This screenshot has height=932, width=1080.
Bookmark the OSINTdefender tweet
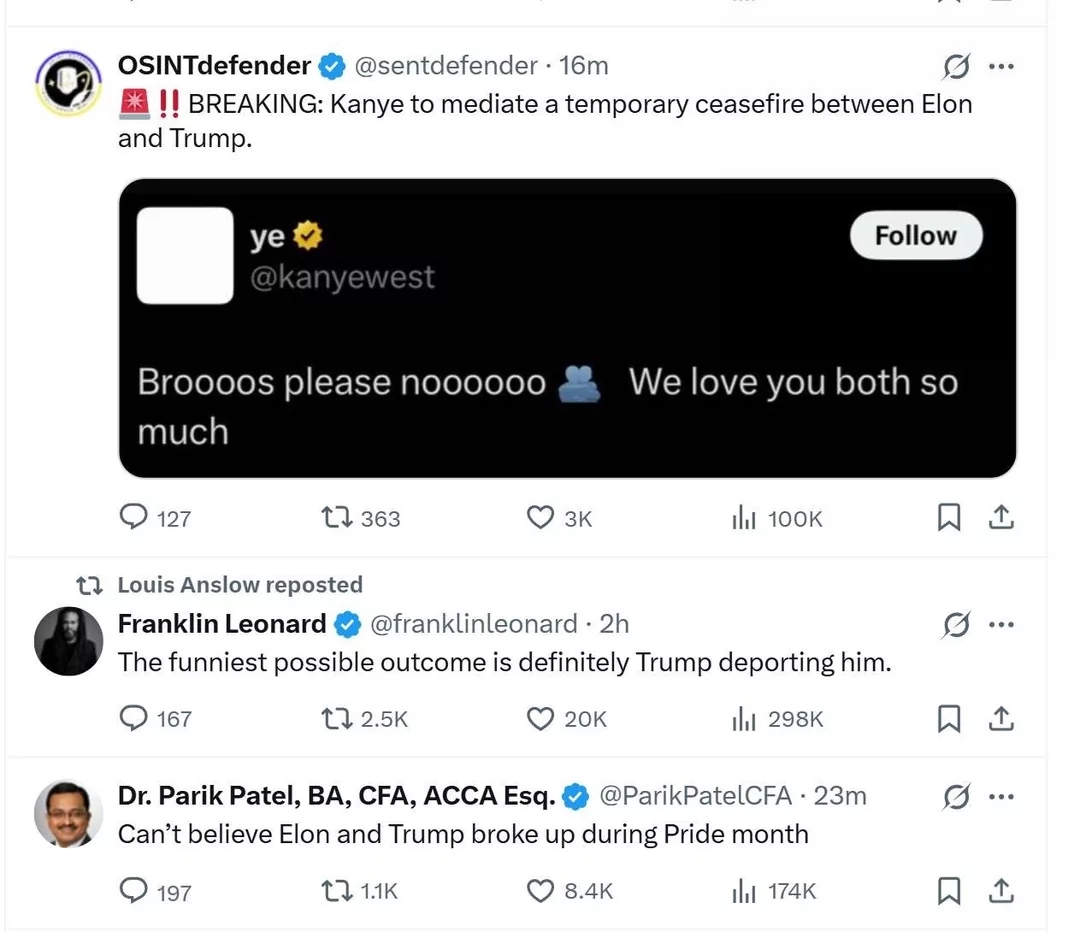pyautogui.click(x=949, y=517)
